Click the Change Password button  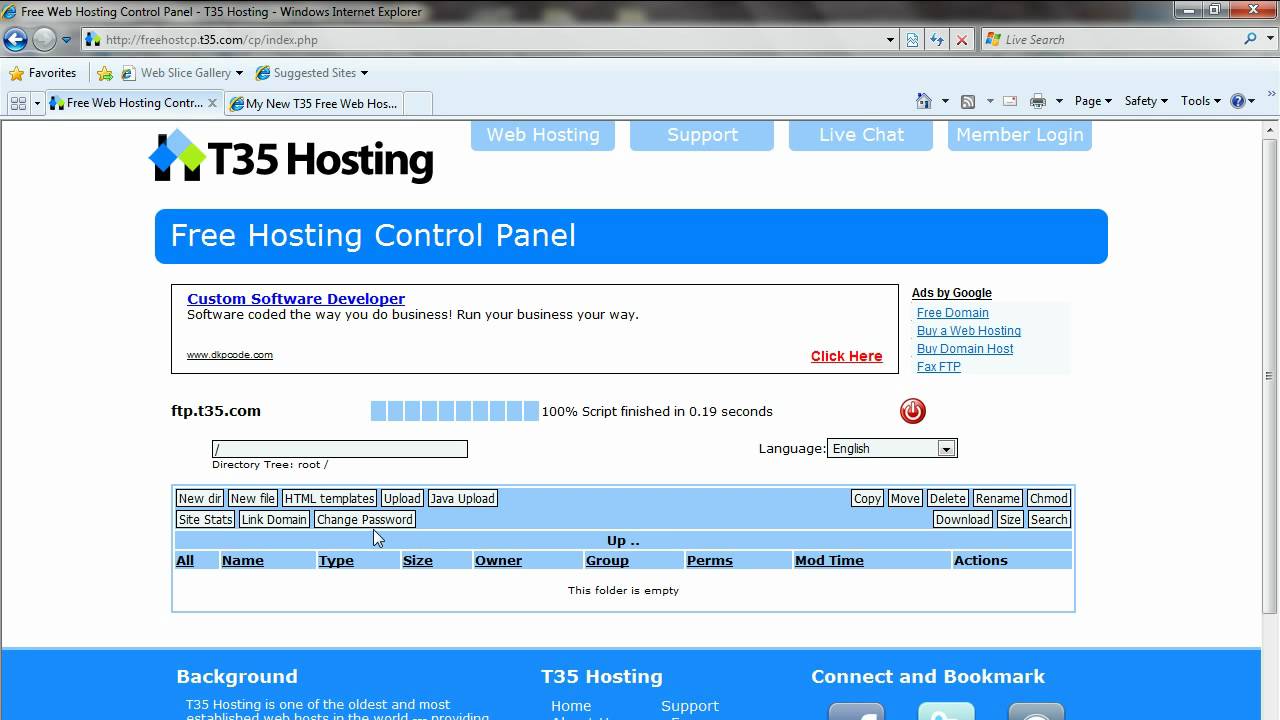[x=364, y=519]
